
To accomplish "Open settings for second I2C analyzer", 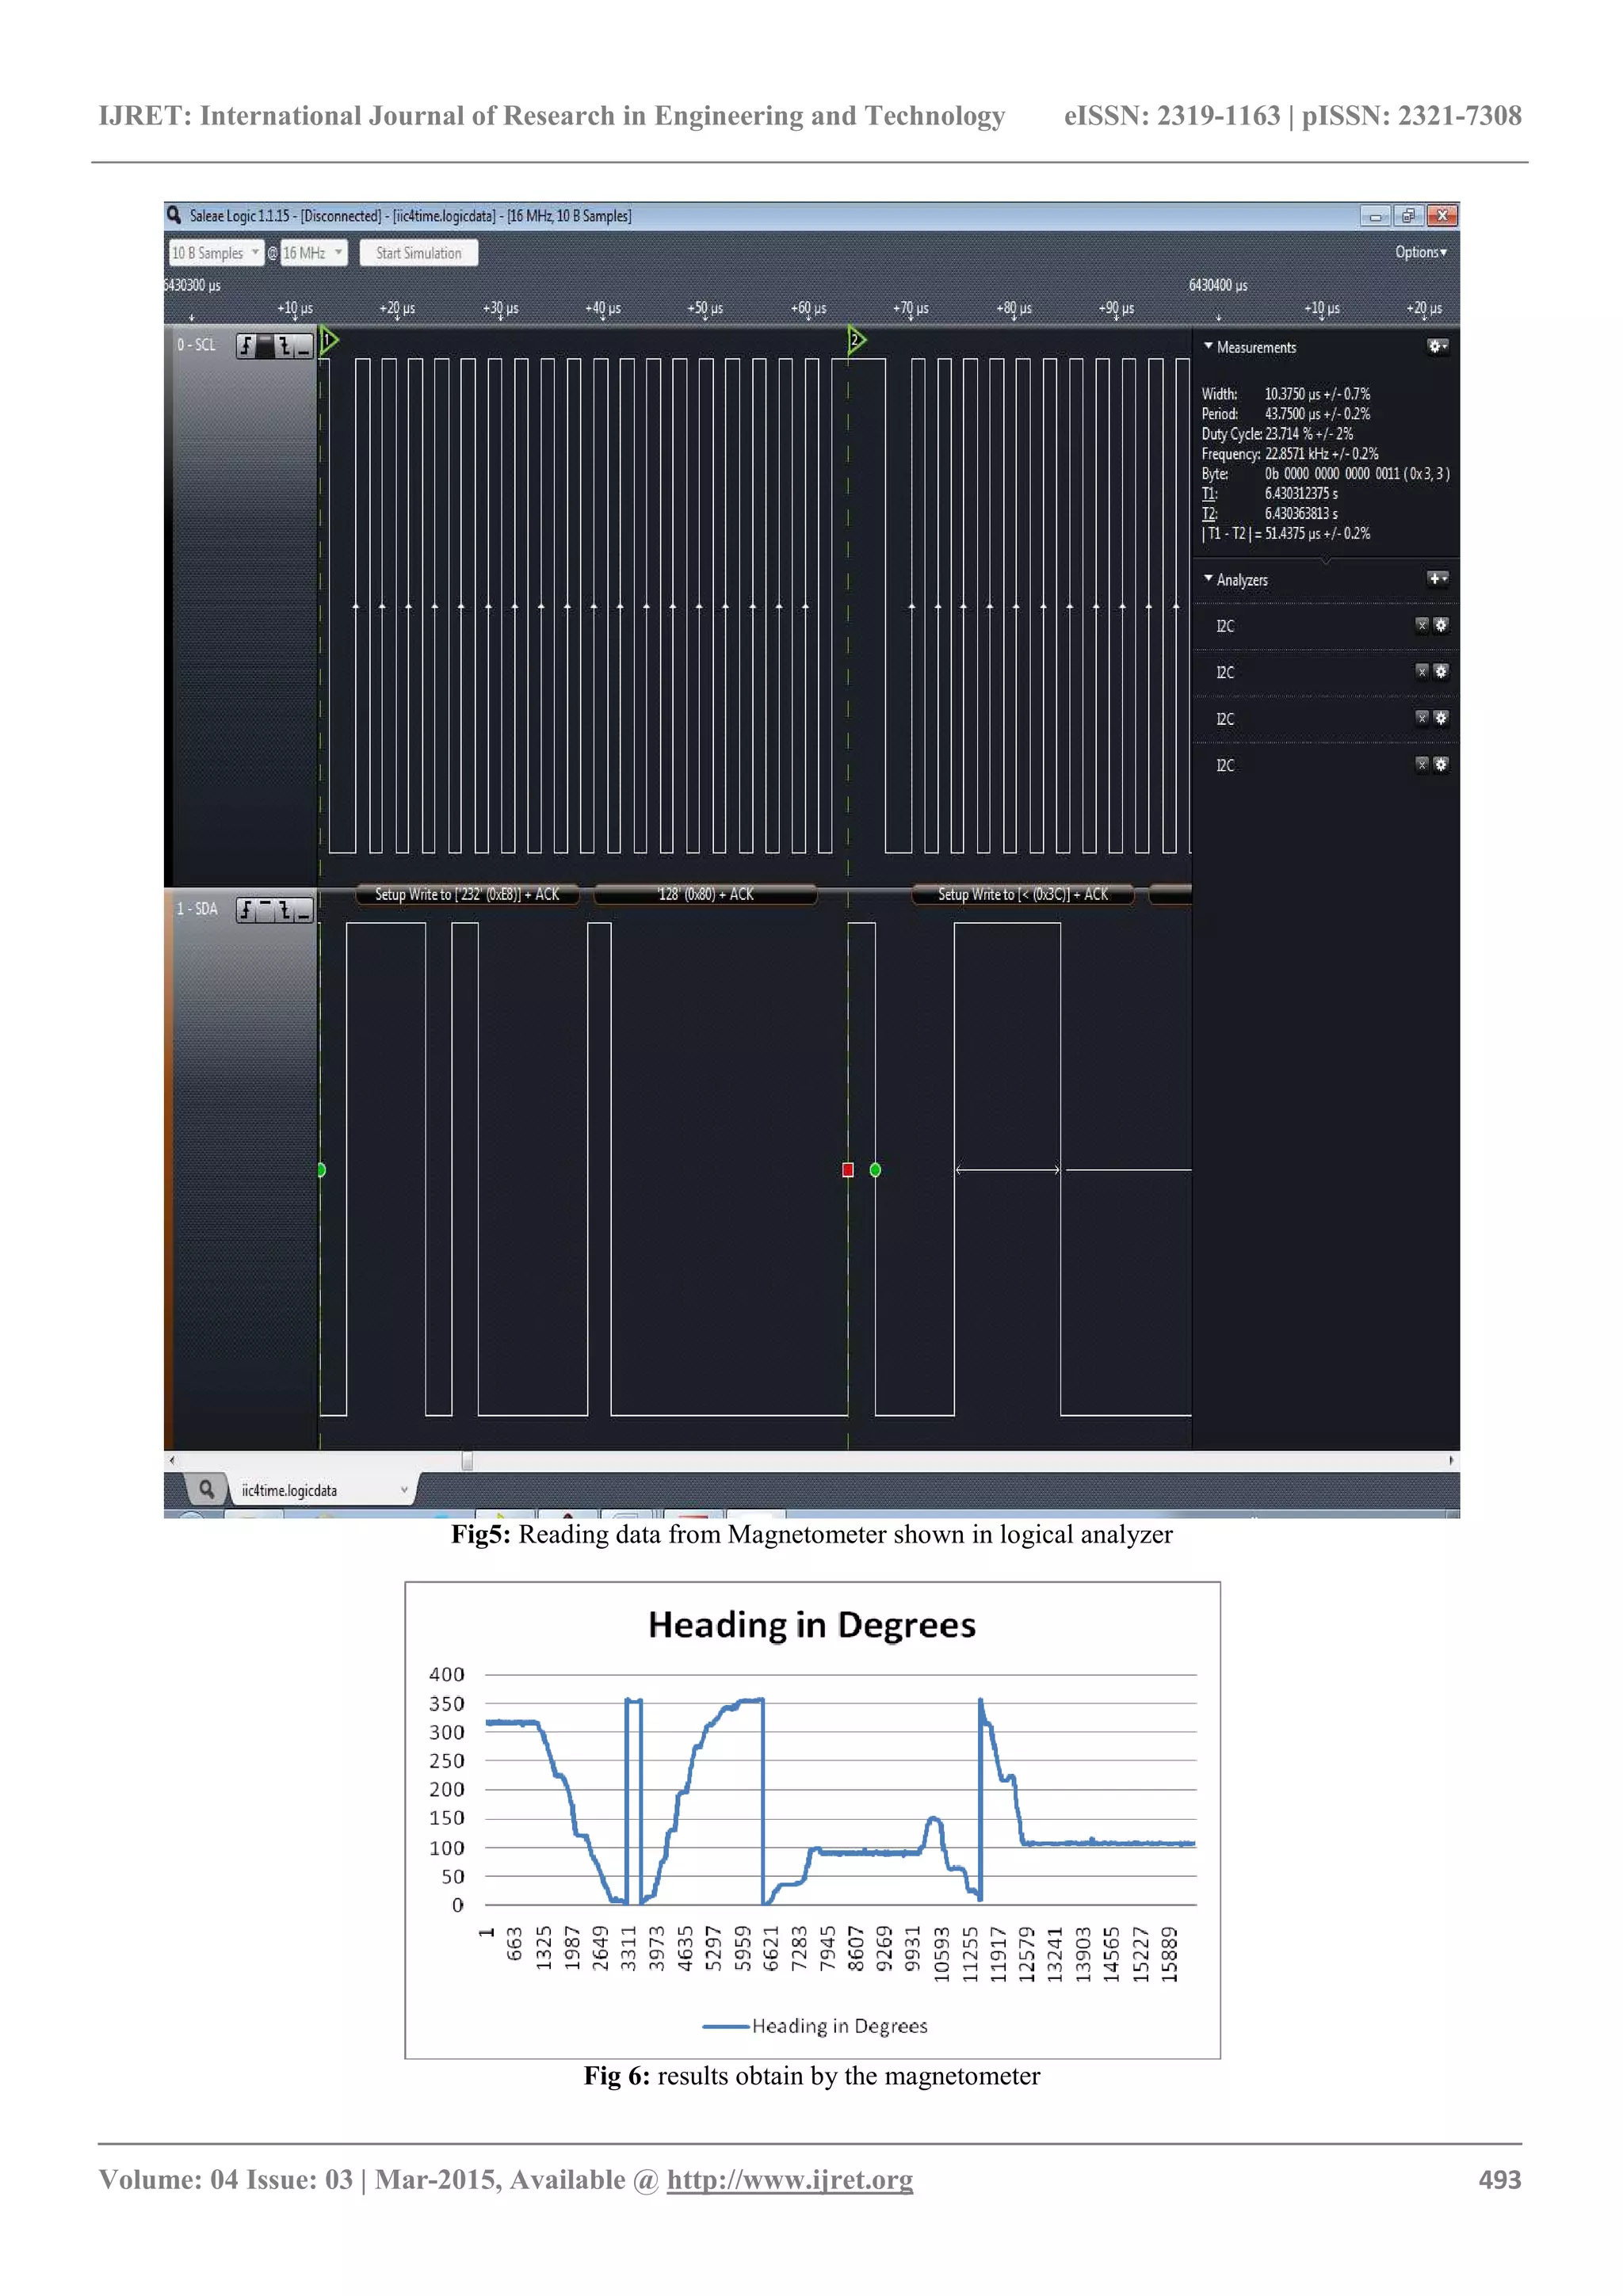I will 1441,671.
